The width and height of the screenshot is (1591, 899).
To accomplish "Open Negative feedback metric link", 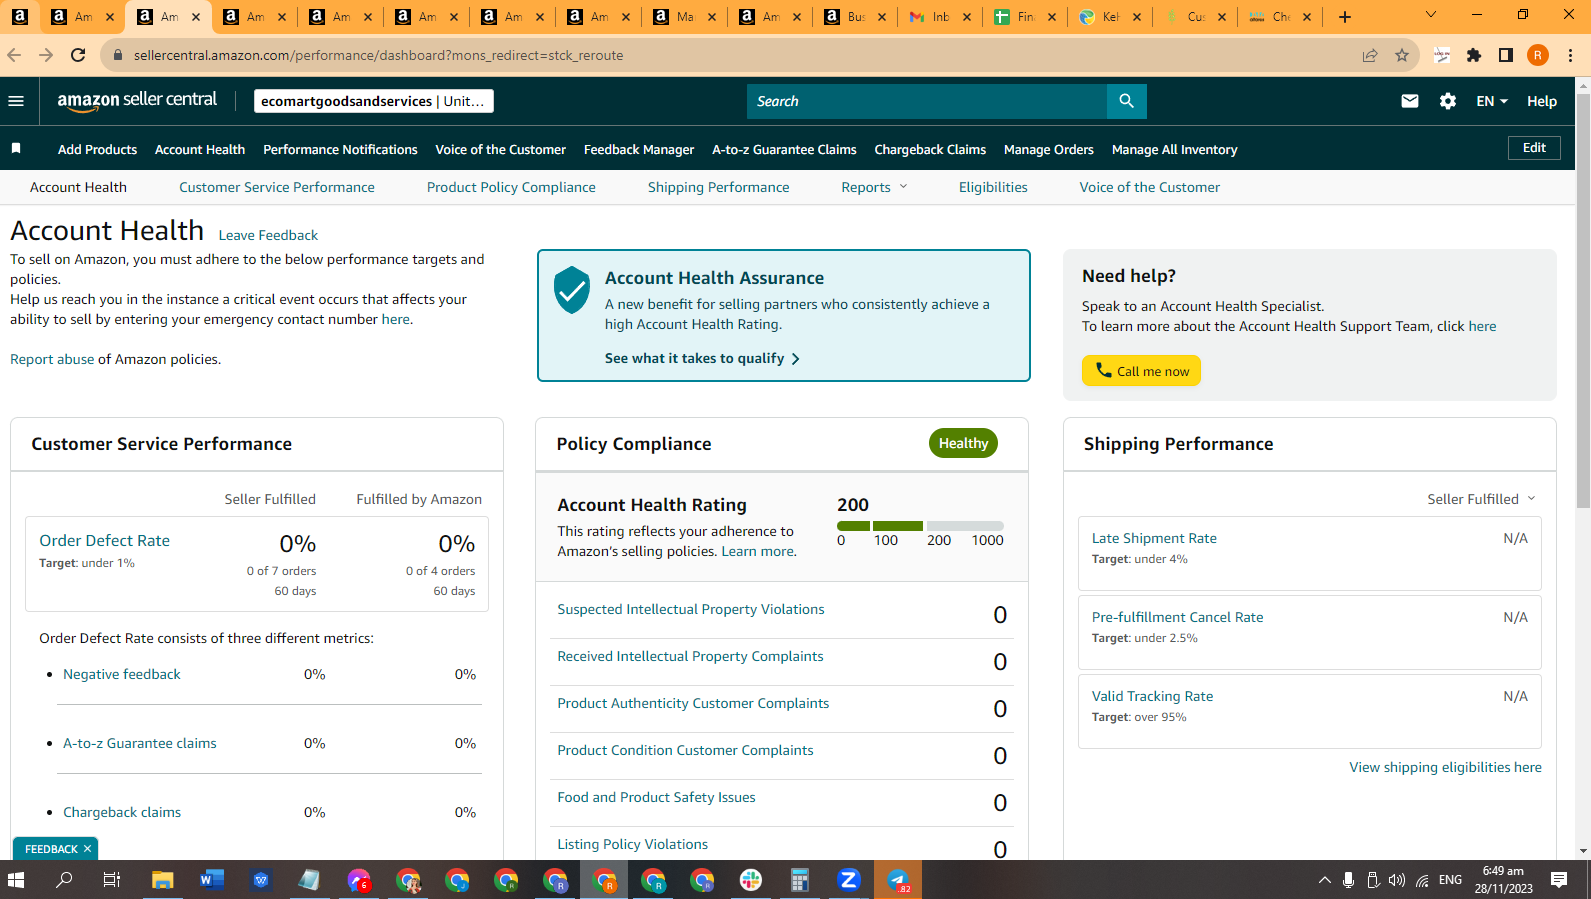I will (x=122, y=674).
